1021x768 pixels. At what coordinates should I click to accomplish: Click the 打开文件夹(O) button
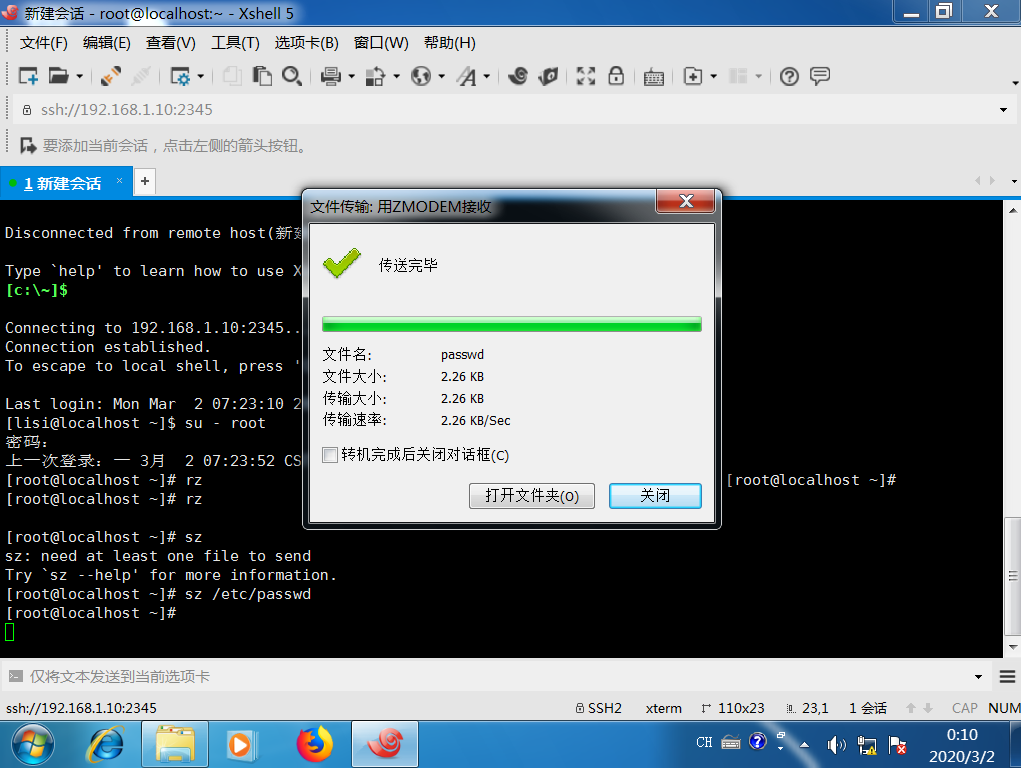click(x=531, y=496)
